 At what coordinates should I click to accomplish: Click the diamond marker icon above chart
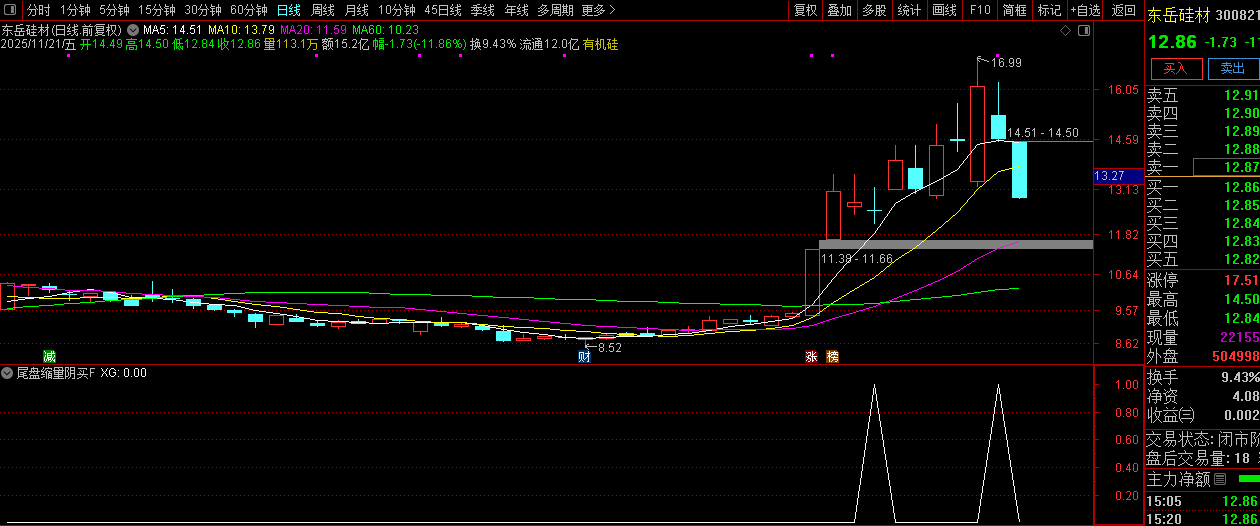(x=1066, y=30)
